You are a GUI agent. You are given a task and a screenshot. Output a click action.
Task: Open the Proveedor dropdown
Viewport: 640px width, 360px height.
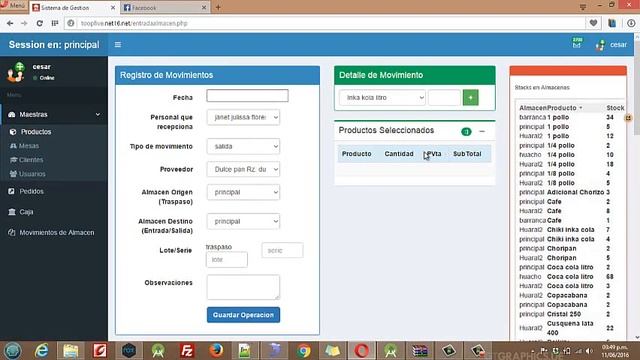(x=243, y=169)
